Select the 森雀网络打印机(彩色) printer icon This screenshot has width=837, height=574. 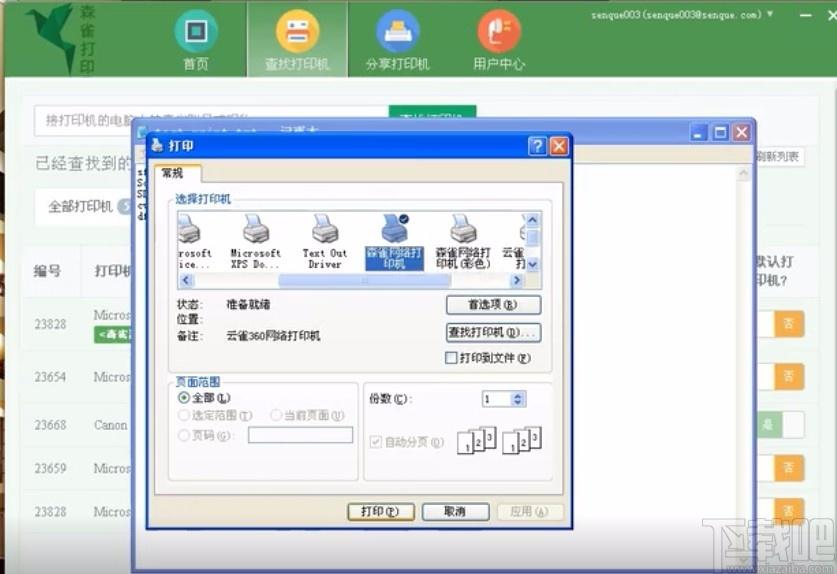463,241
